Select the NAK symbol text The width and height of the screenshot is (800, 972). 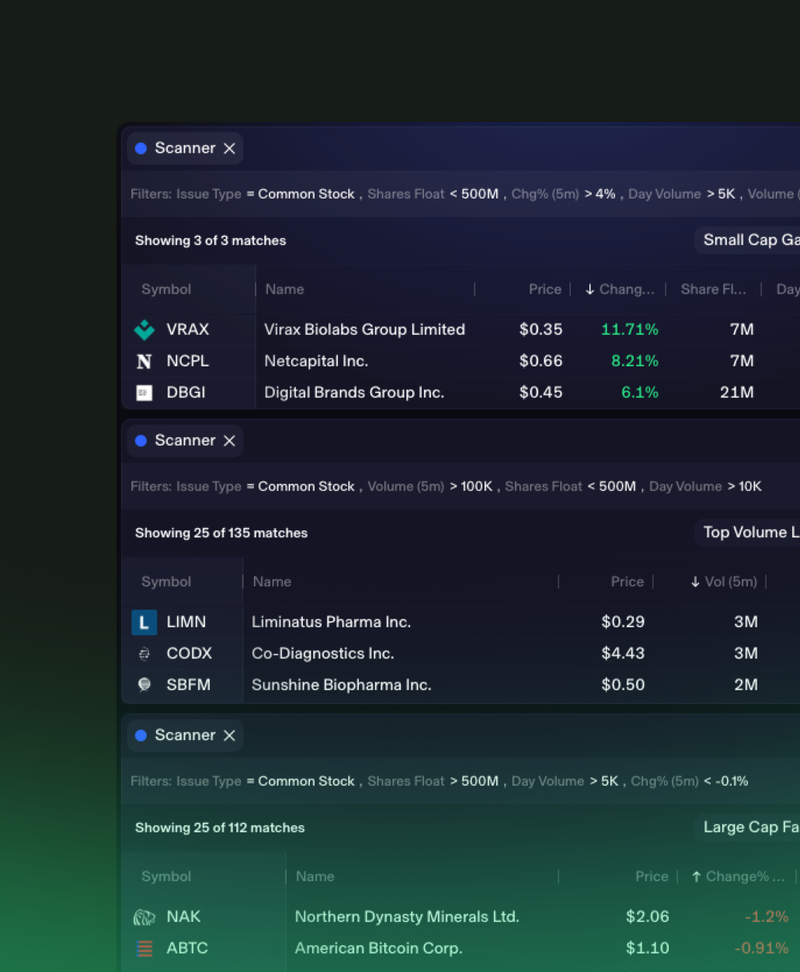pyautogui.click(x=183, y=917)
